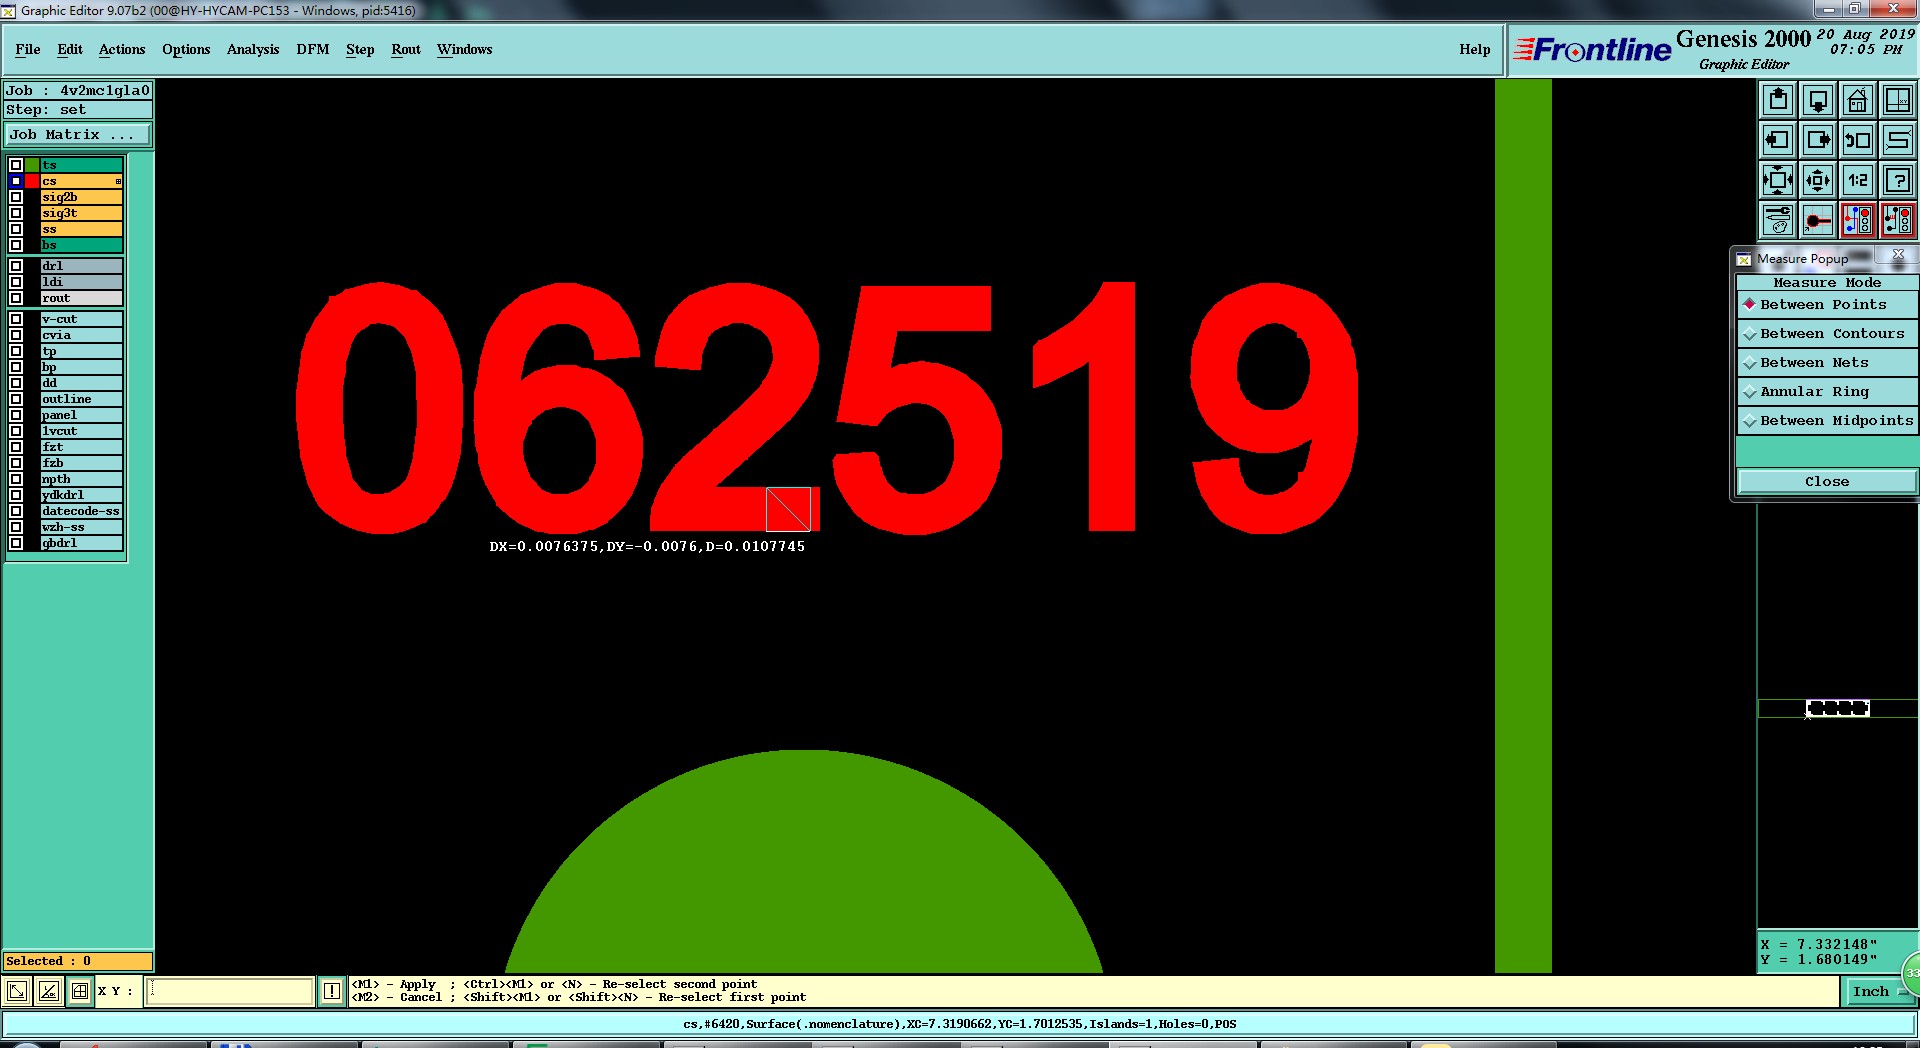The image size is (1920, 1048).
Task: Click the green ts layer color swatch
Action: tap(32, 165)
